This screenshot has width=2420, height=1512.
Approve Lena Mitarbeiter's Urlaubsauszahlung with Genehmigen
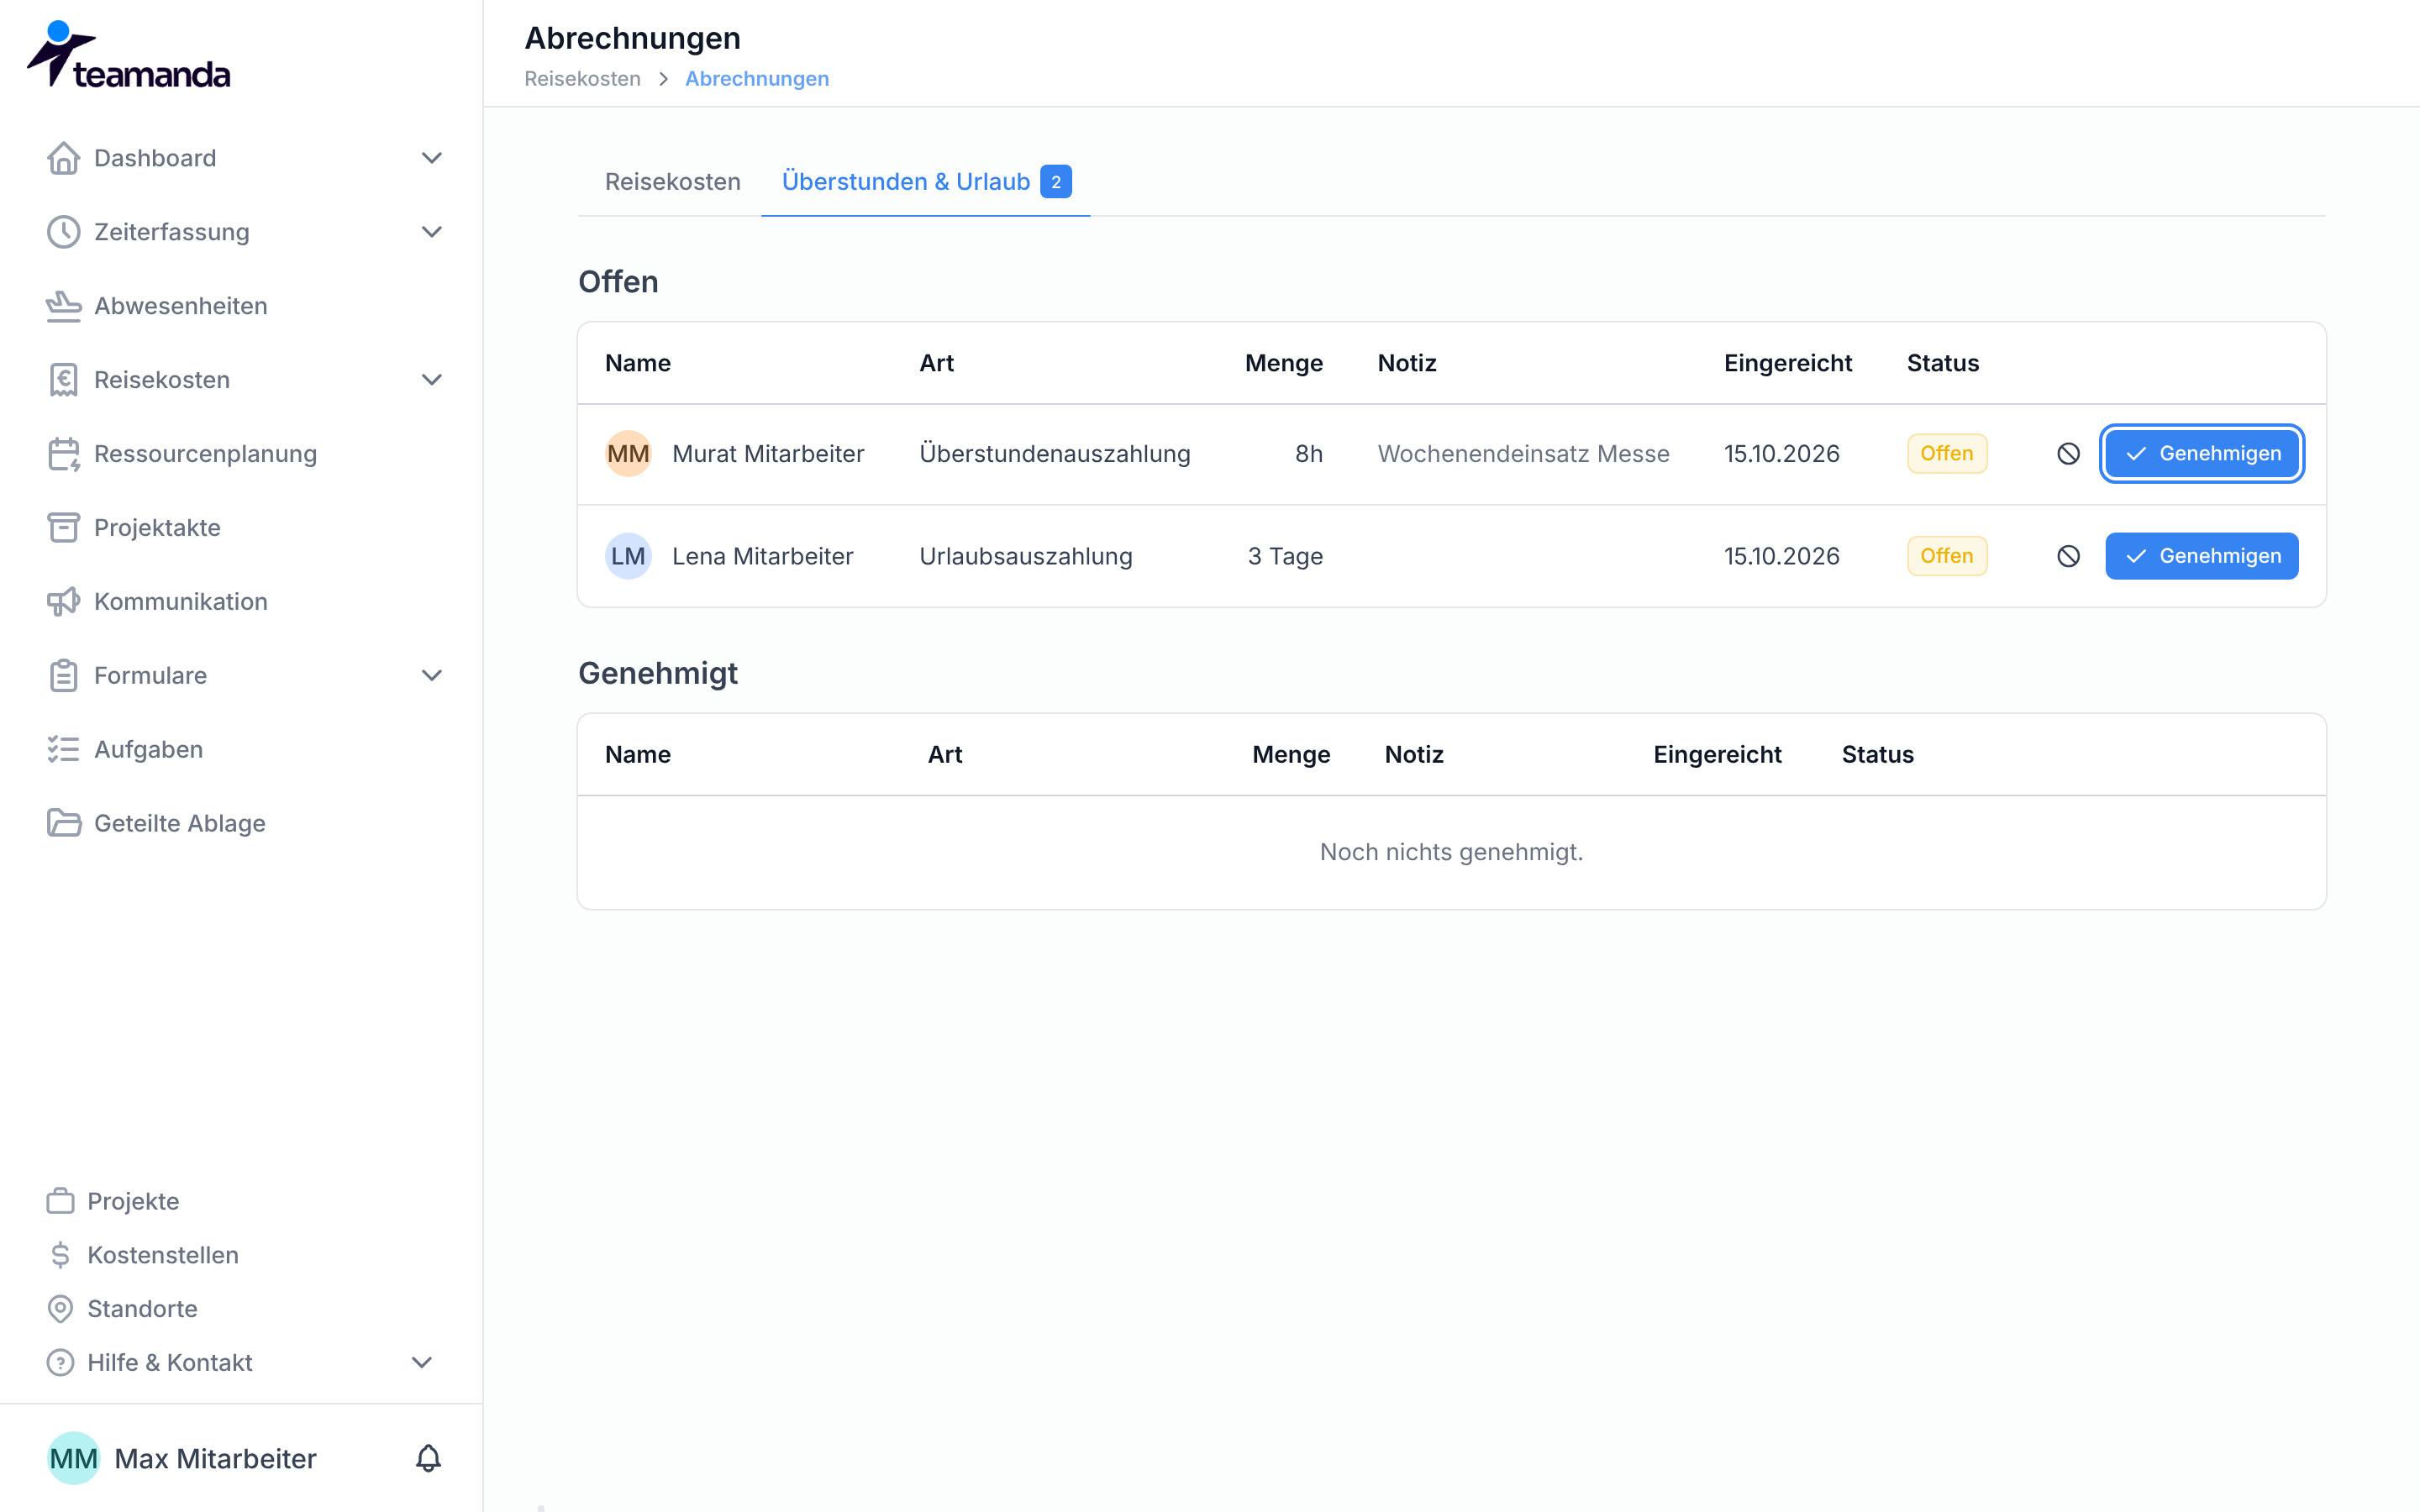(x=2202, y=556)
